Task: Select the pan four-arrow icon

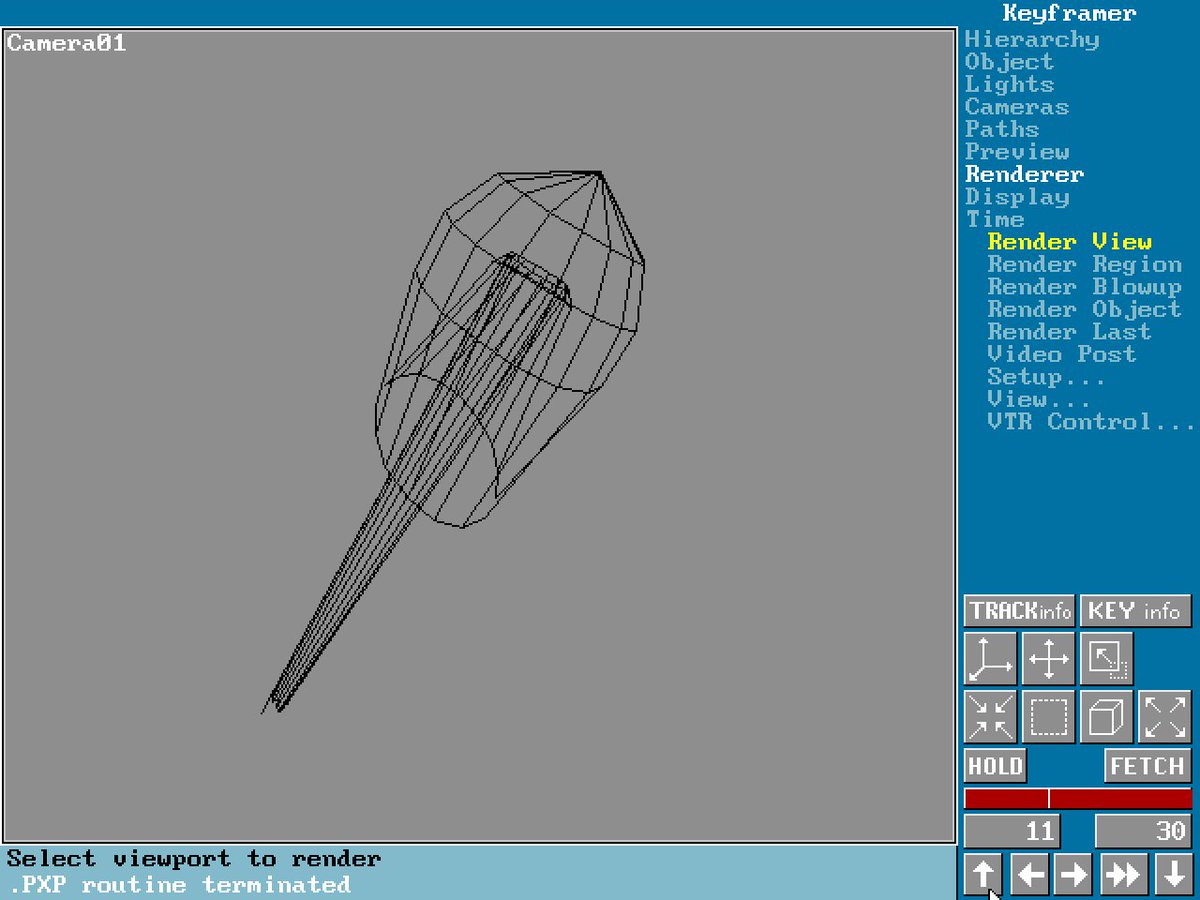Action: pos(1048,658)
